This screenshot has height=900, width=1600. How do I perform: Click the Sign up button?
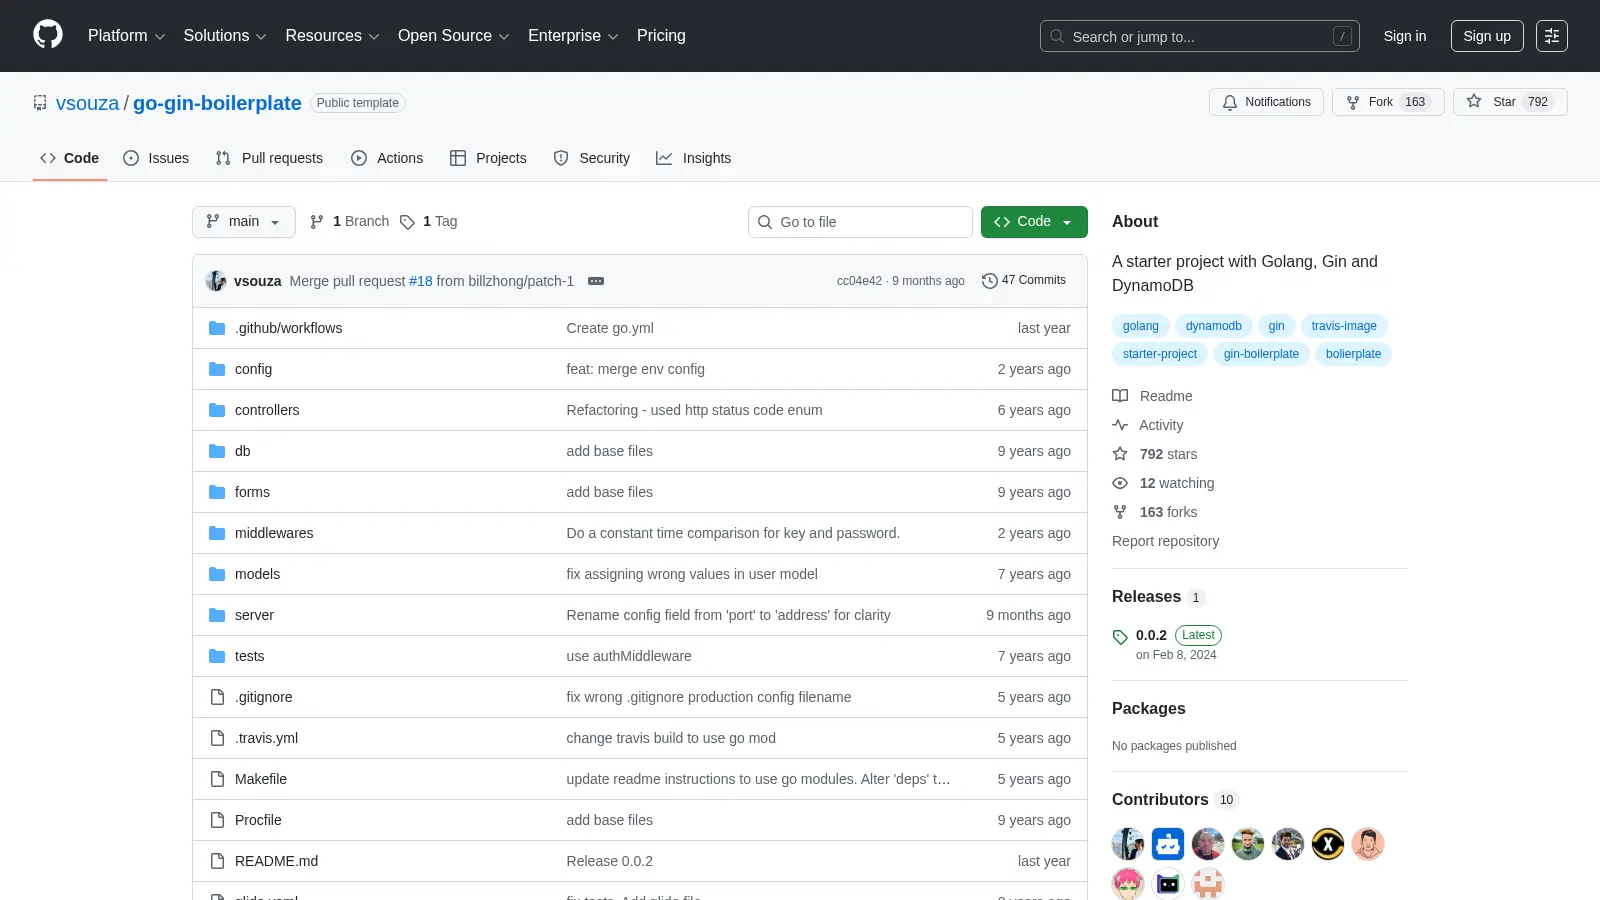tap(1487, 36)
